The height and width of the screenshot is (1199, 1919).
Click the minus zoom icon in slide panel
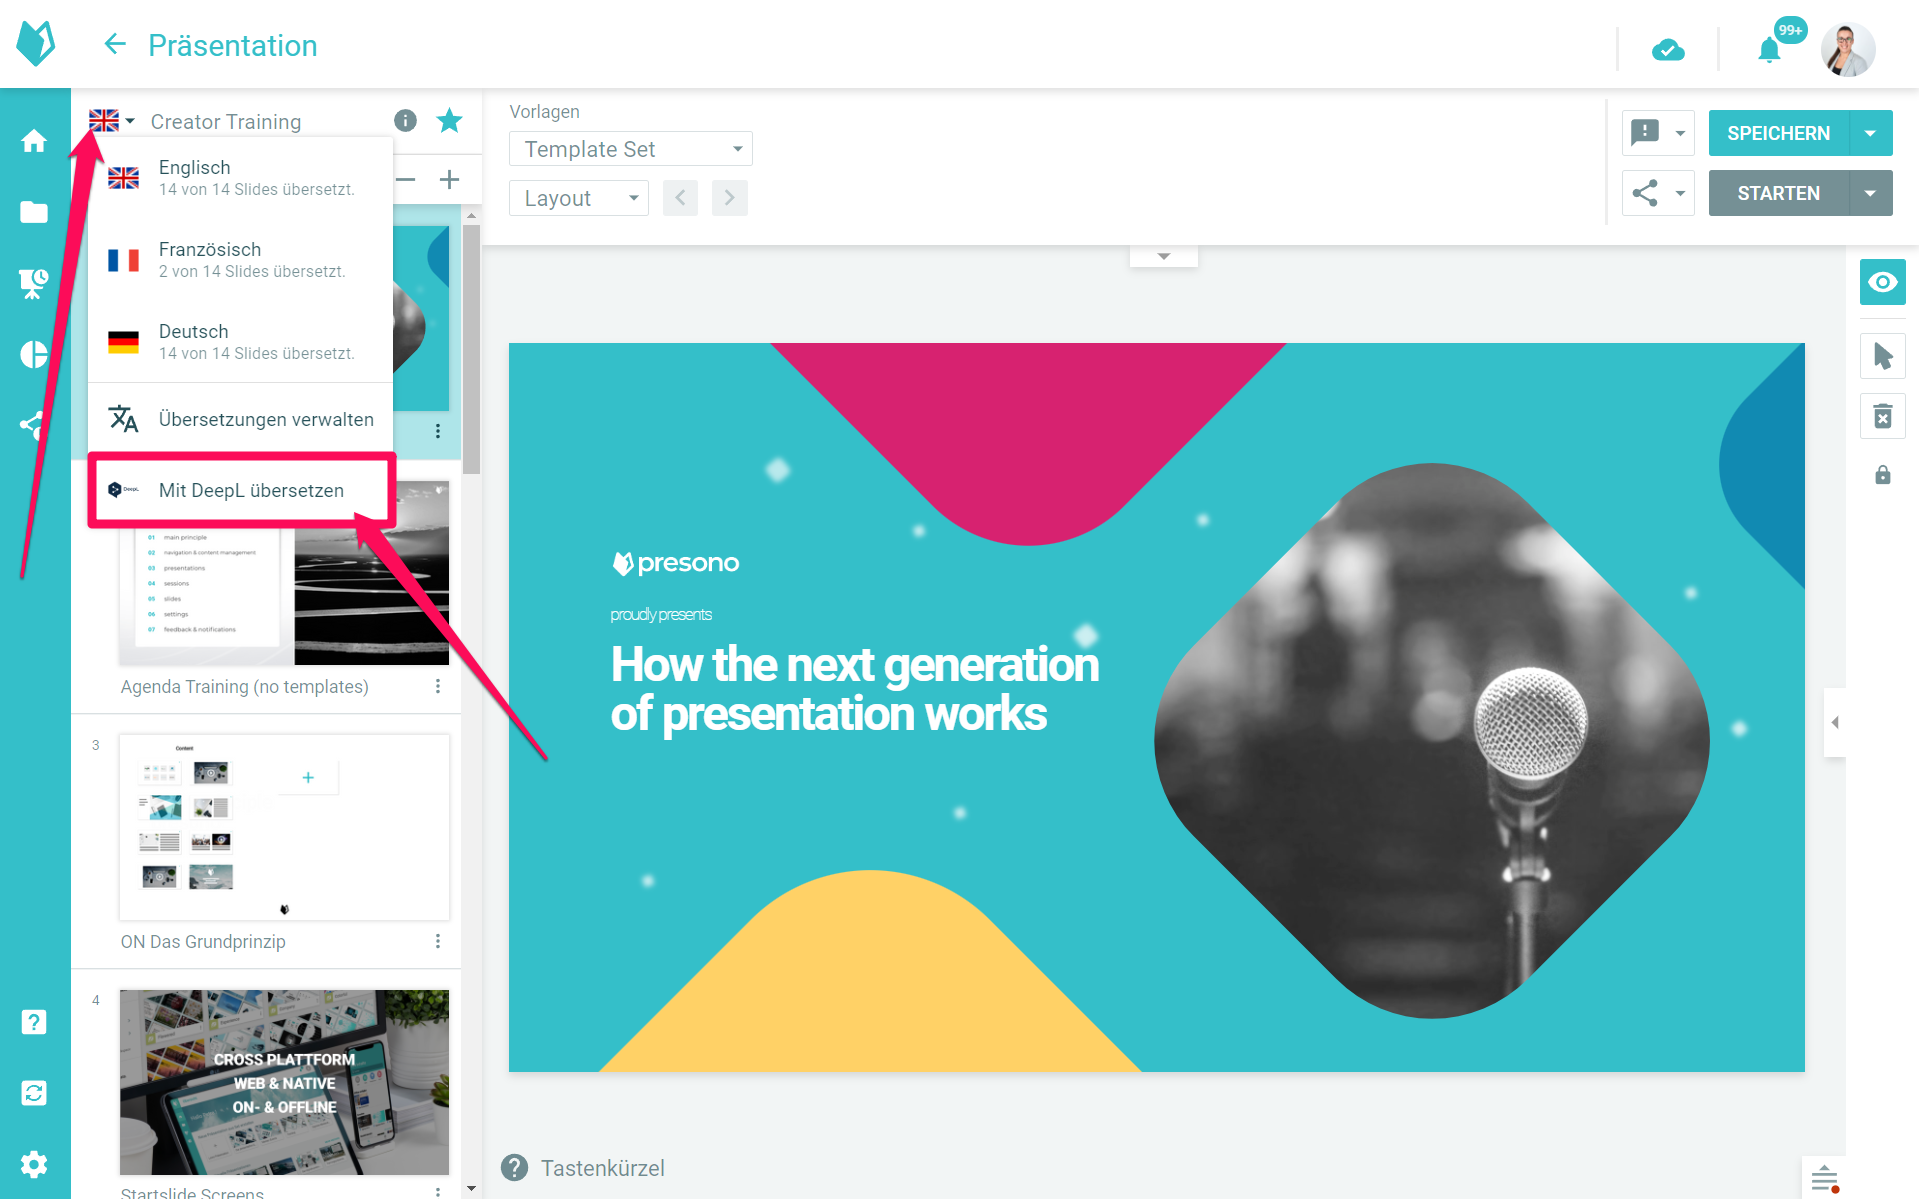tap(406, 180)
